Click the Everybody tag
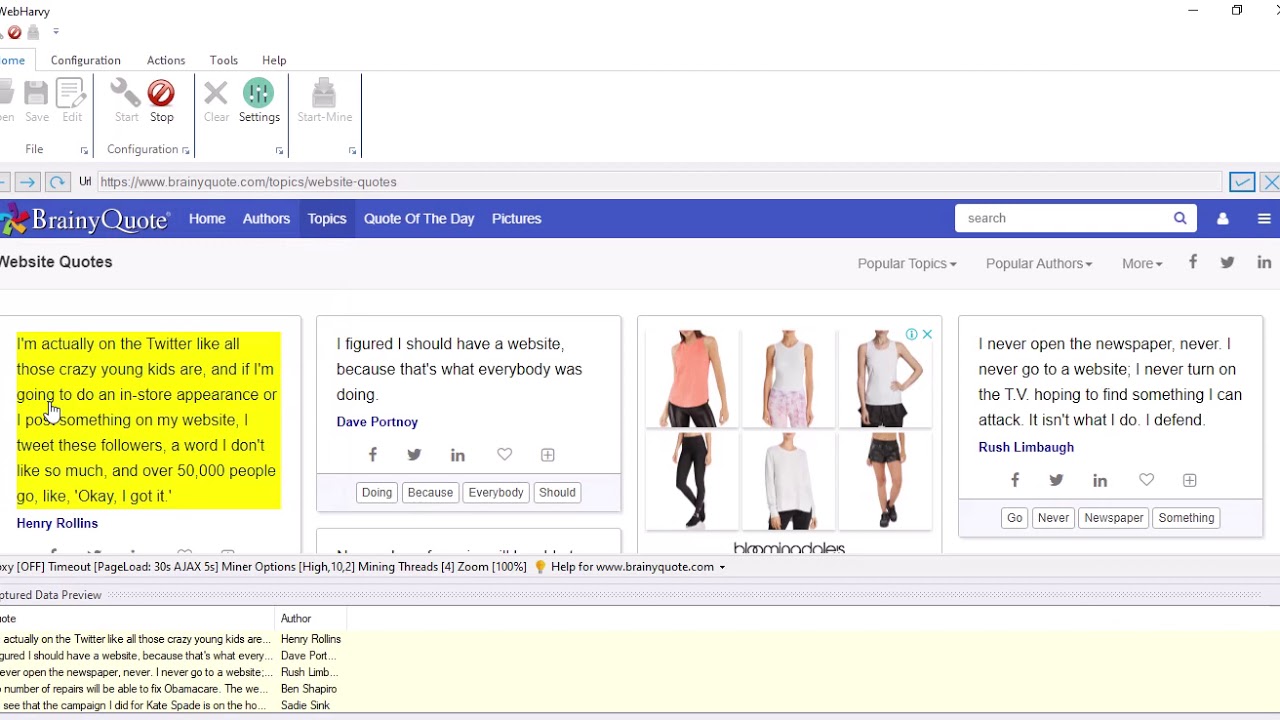 pyautogui.click(x=496, y=493)
